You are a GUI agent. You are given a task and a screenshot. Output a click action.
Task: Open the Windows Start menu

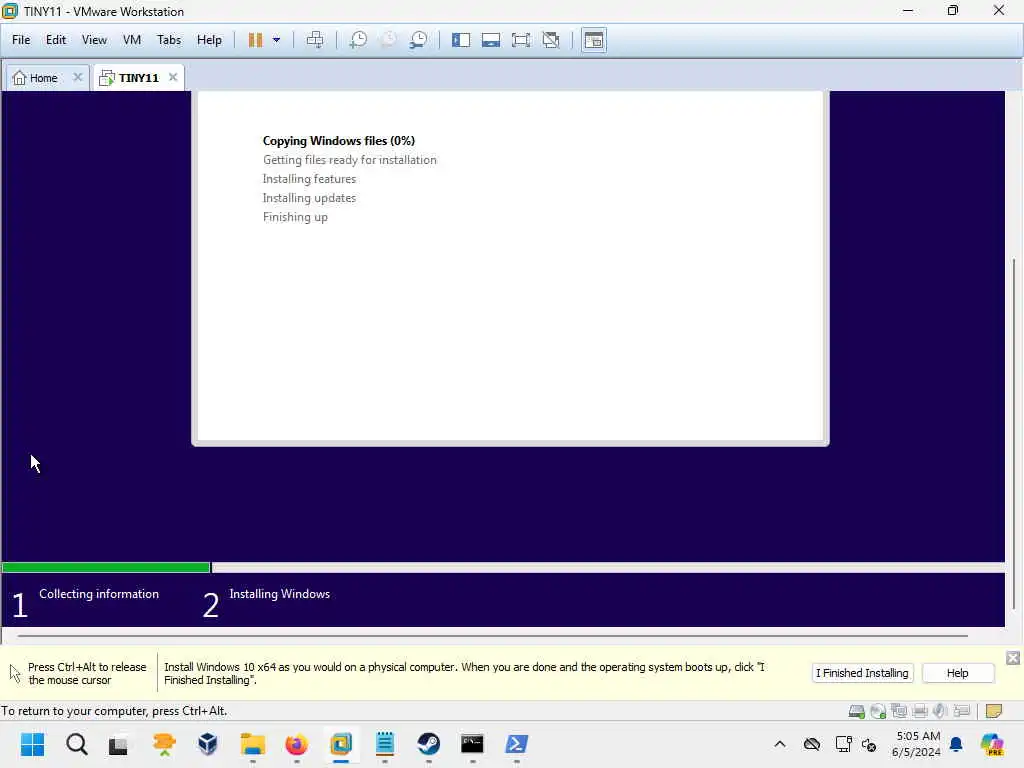(32, 744)
